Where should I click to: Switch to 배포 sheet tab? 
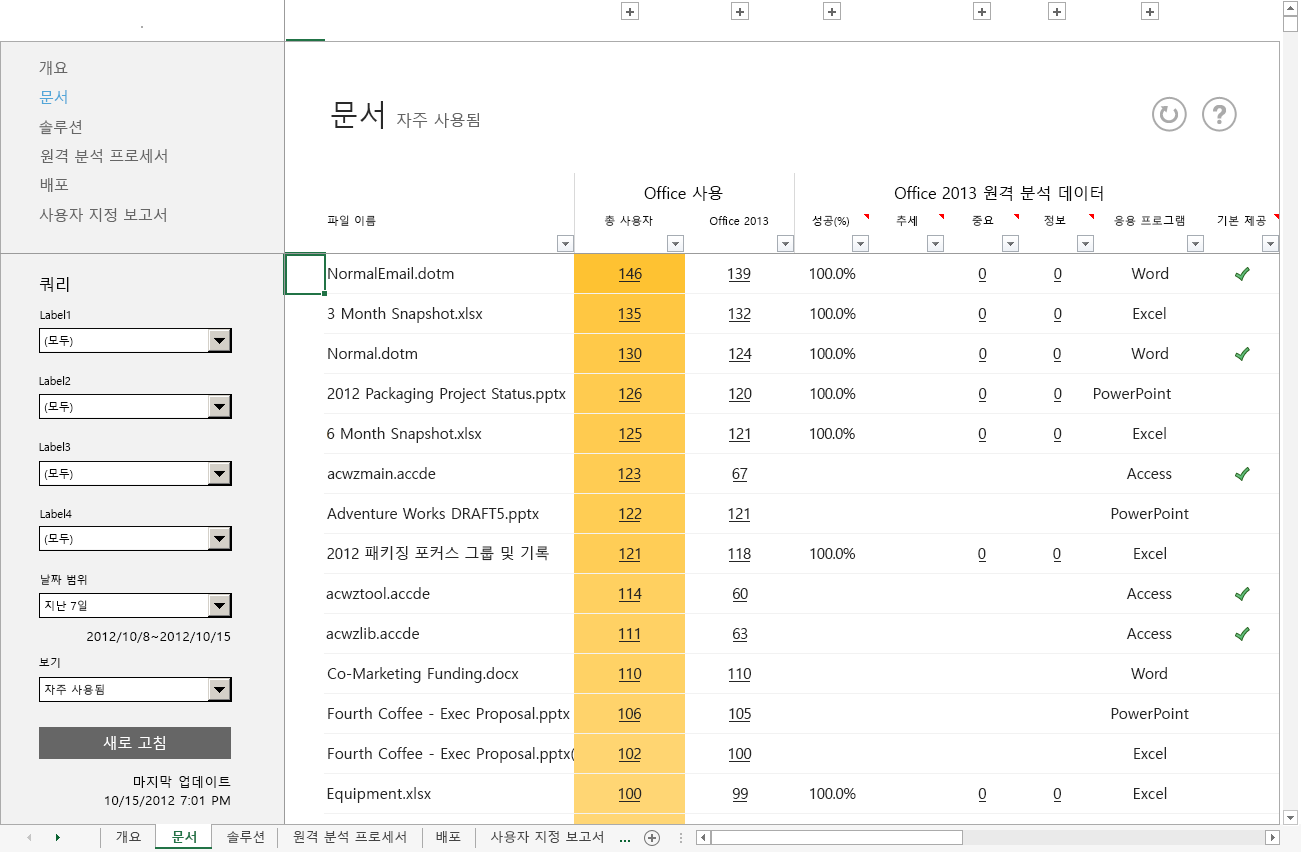[x=448, y=837]
